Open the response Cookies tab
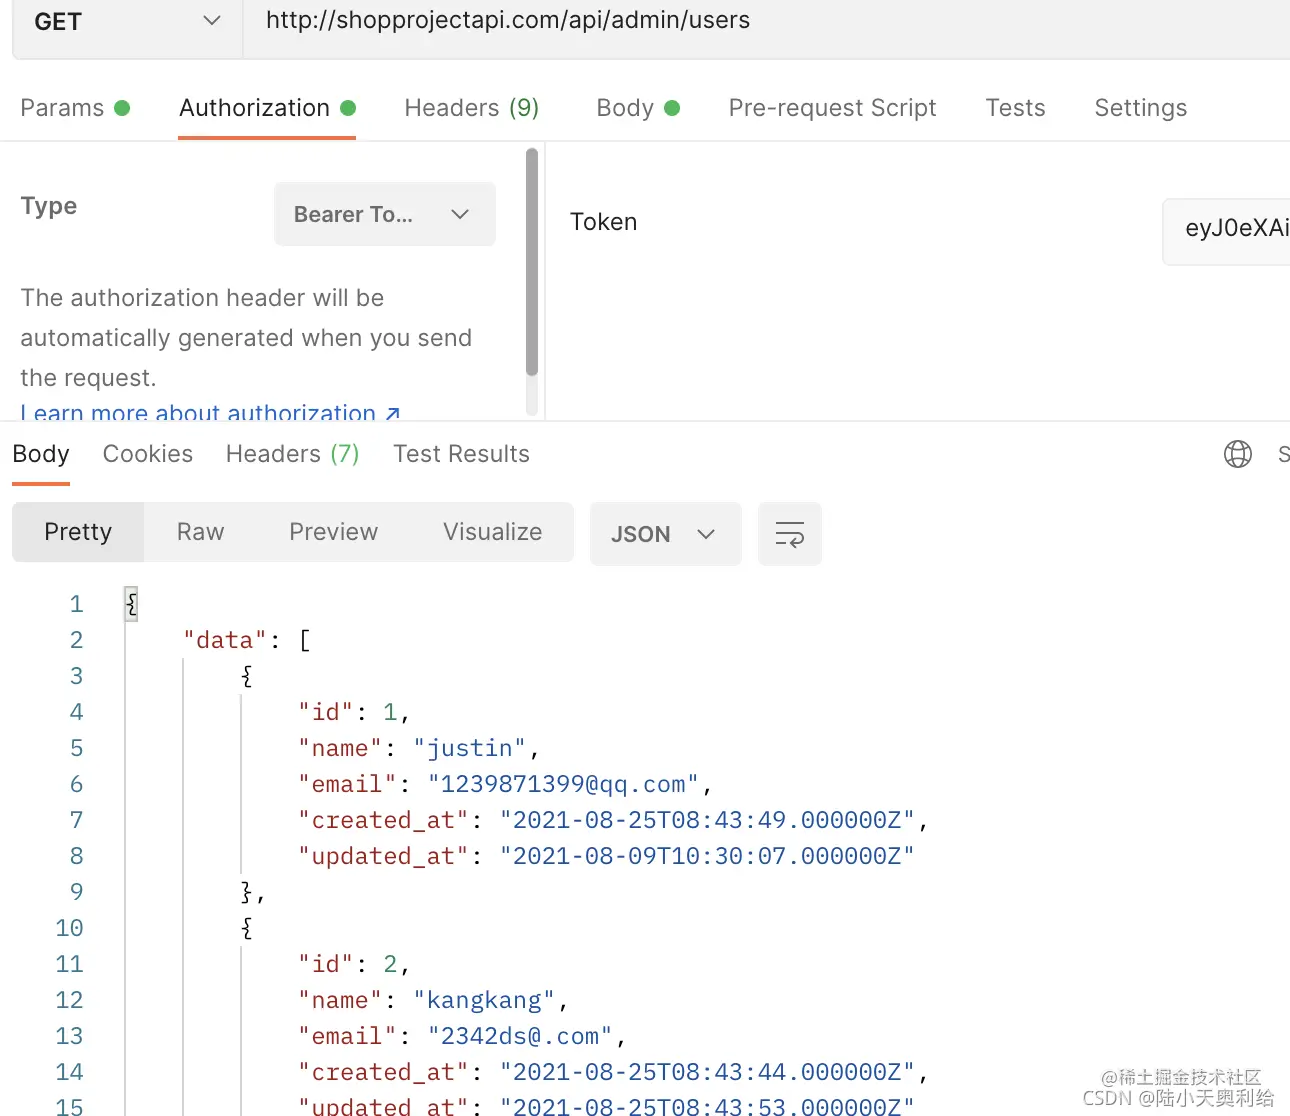Viewport: 1290px width, 1116px height. click(x=148, y=454)
